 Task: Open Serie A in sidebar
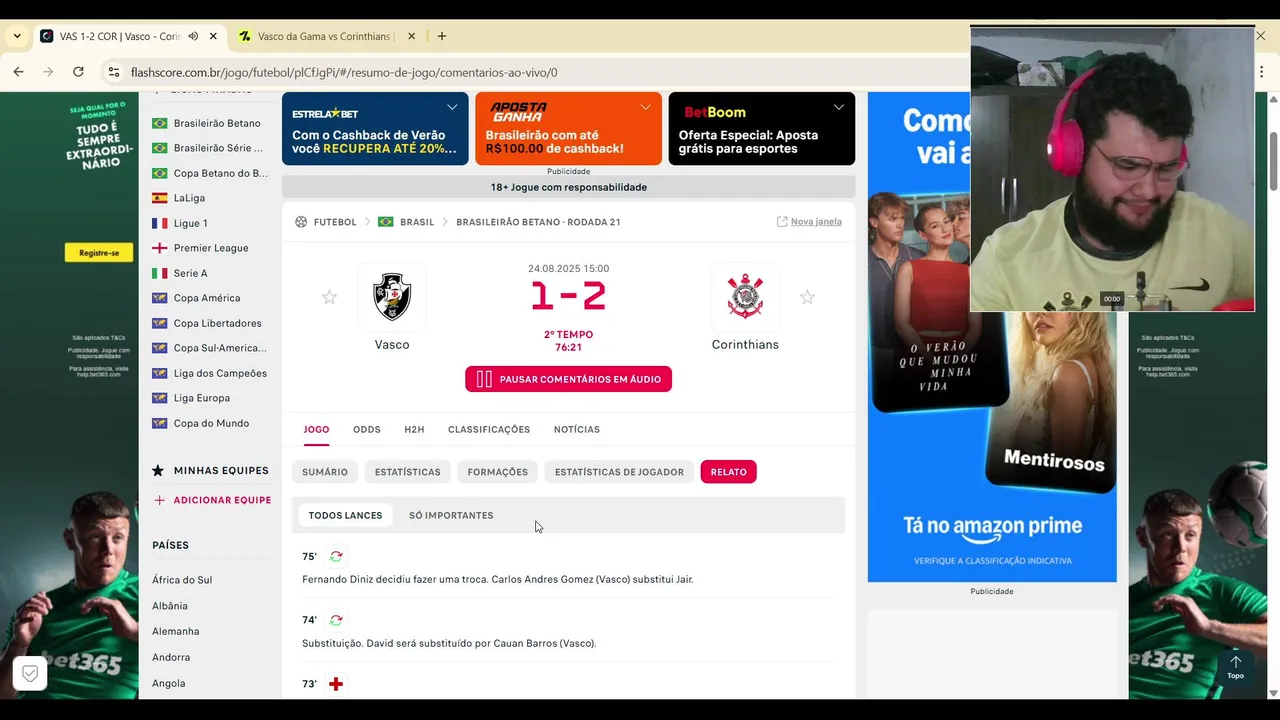tap(180, 273)
